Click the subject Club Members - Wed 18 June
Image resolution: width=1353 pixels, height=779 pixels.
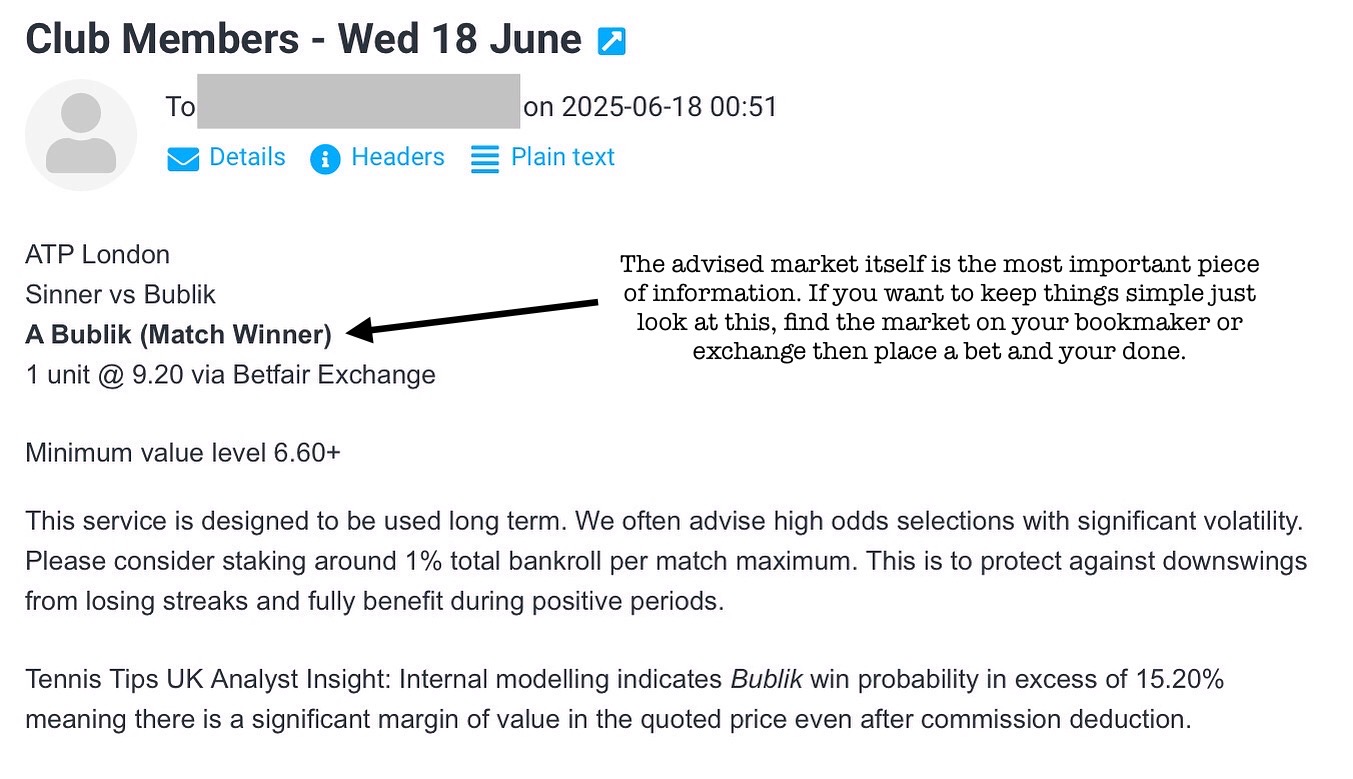[303, 39]
